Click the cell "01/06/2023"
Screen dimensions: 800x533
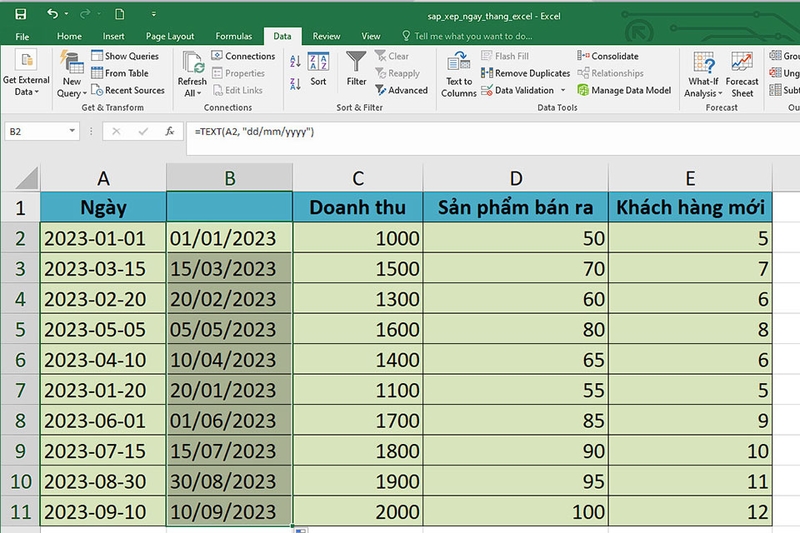229,421
